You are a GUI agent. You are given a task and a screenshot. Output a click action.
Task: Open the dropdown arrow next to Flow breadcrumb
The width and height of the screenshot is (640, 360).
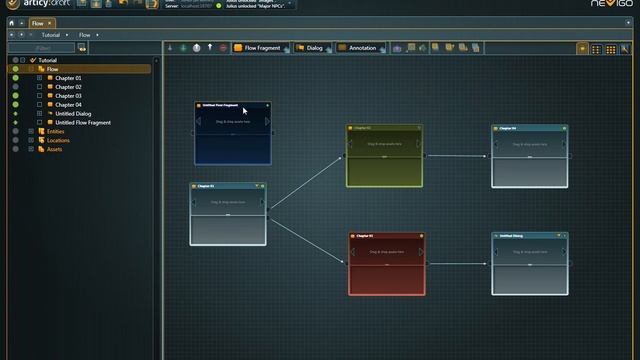97,35
